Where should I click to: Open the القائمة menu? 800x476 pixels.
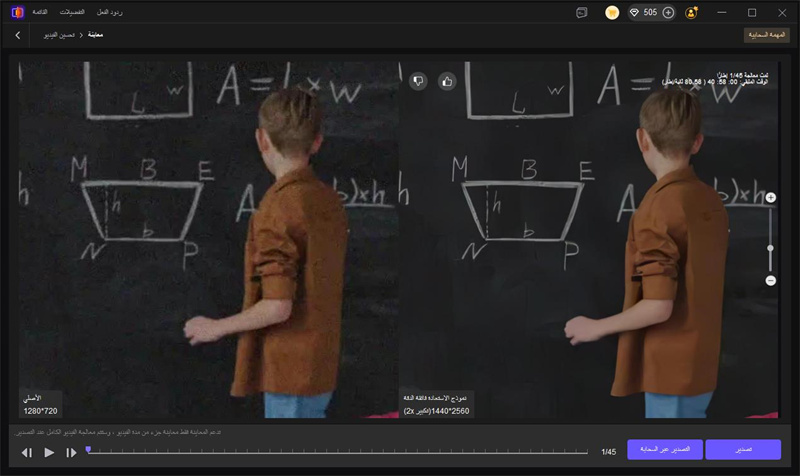coord(41,12)
